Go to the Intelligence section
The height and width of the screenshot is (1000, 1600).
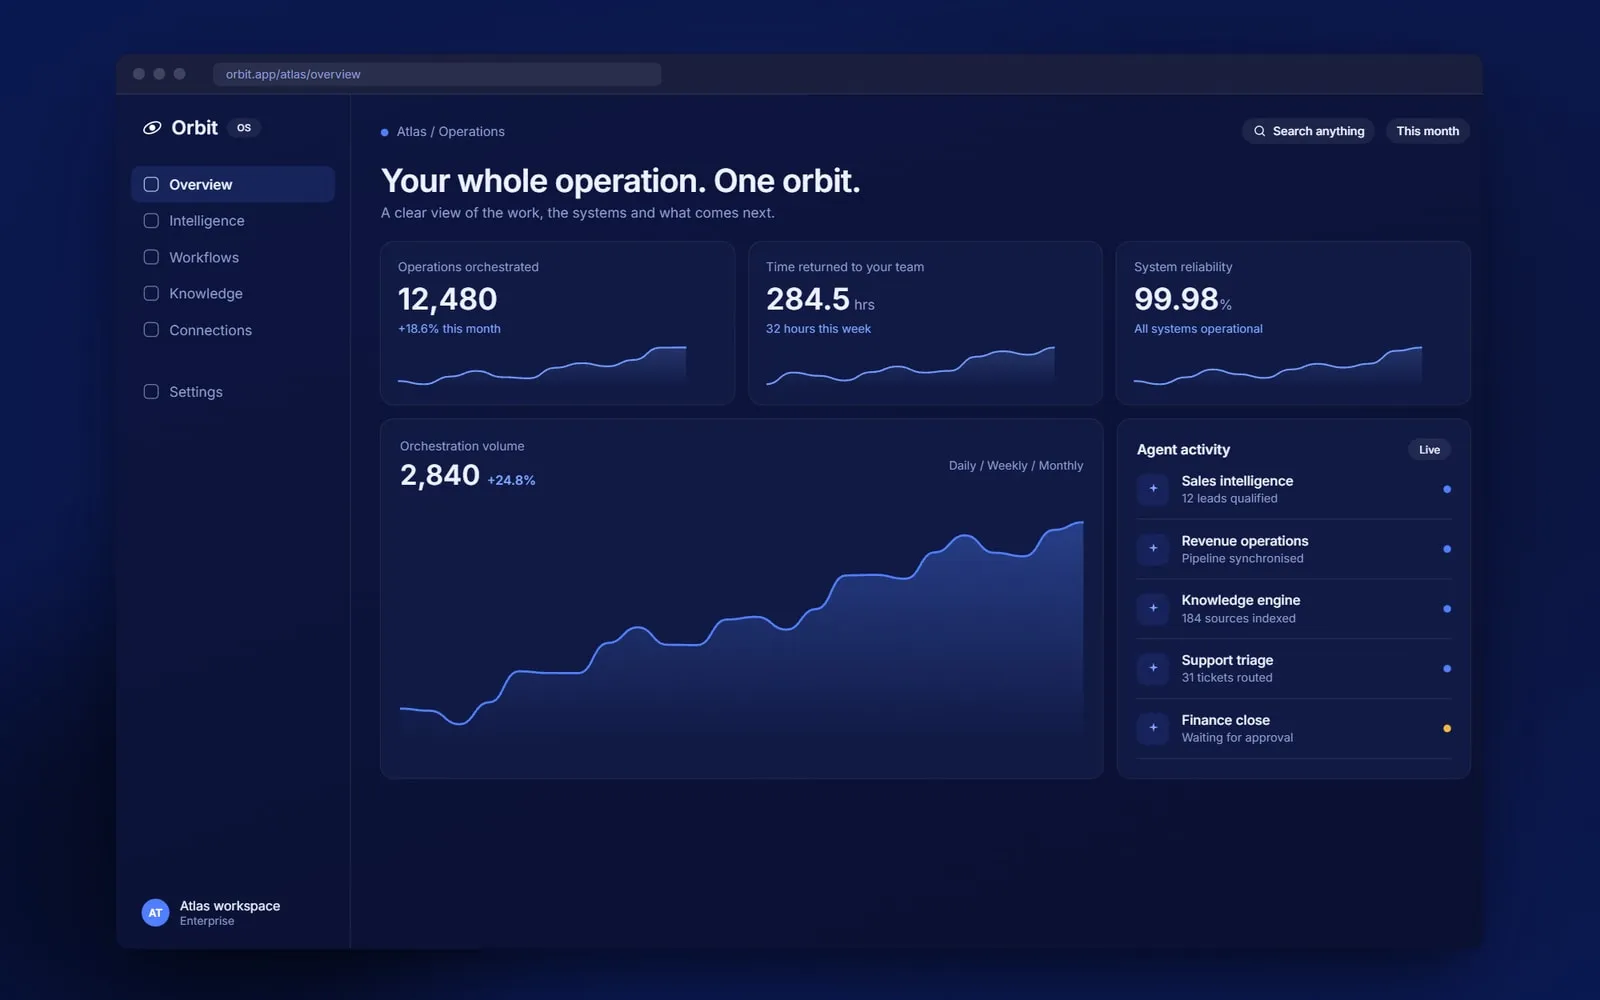click(x=233, y=221)
